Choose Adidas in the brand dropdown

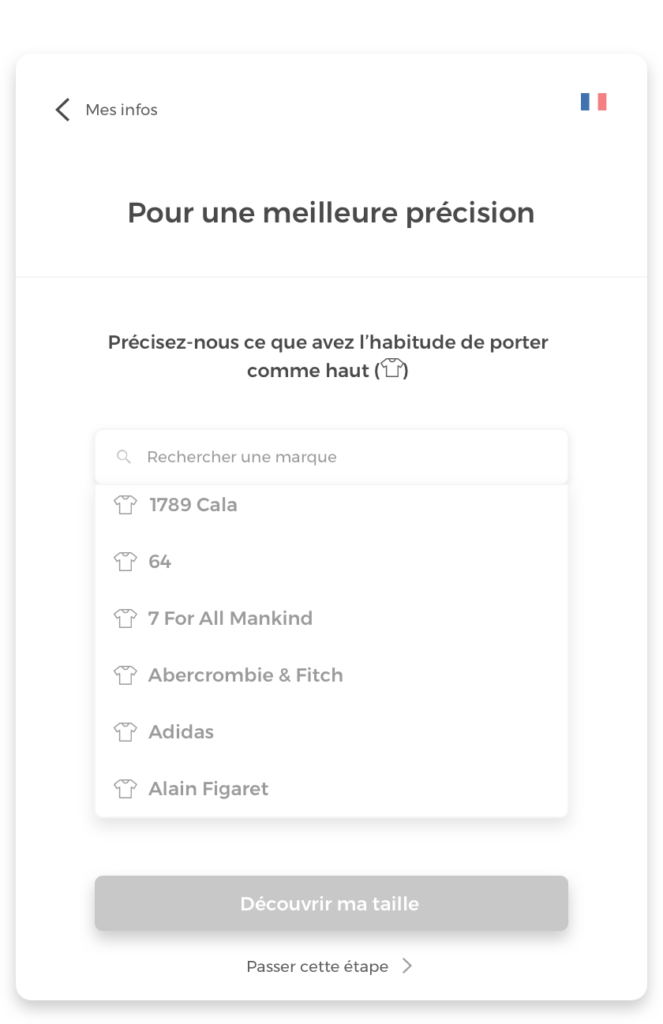coord(181,732)
